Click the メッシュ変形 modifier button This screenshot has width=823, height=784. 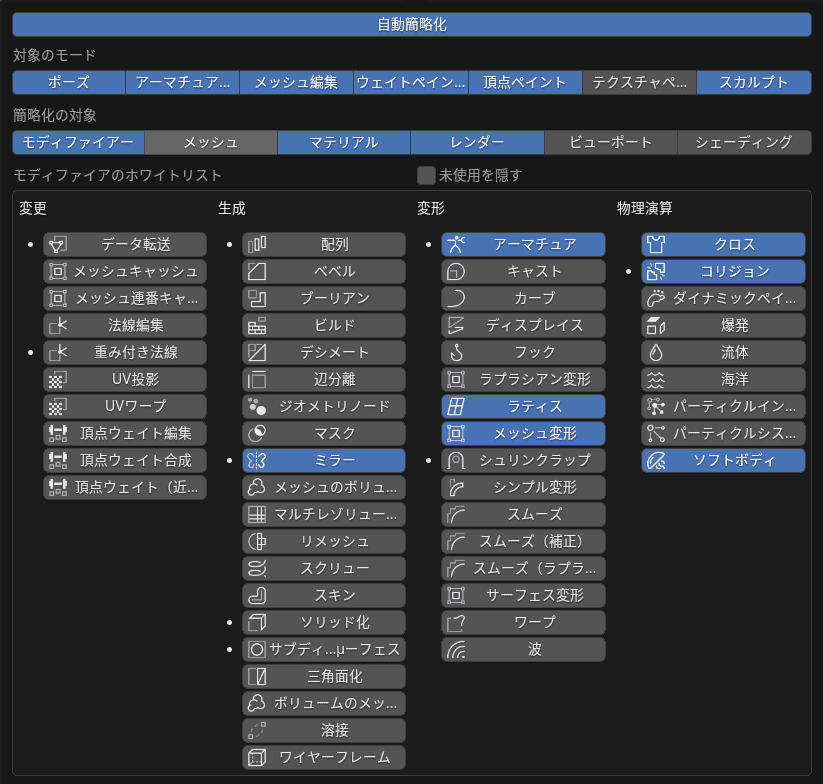click(523, 433)
